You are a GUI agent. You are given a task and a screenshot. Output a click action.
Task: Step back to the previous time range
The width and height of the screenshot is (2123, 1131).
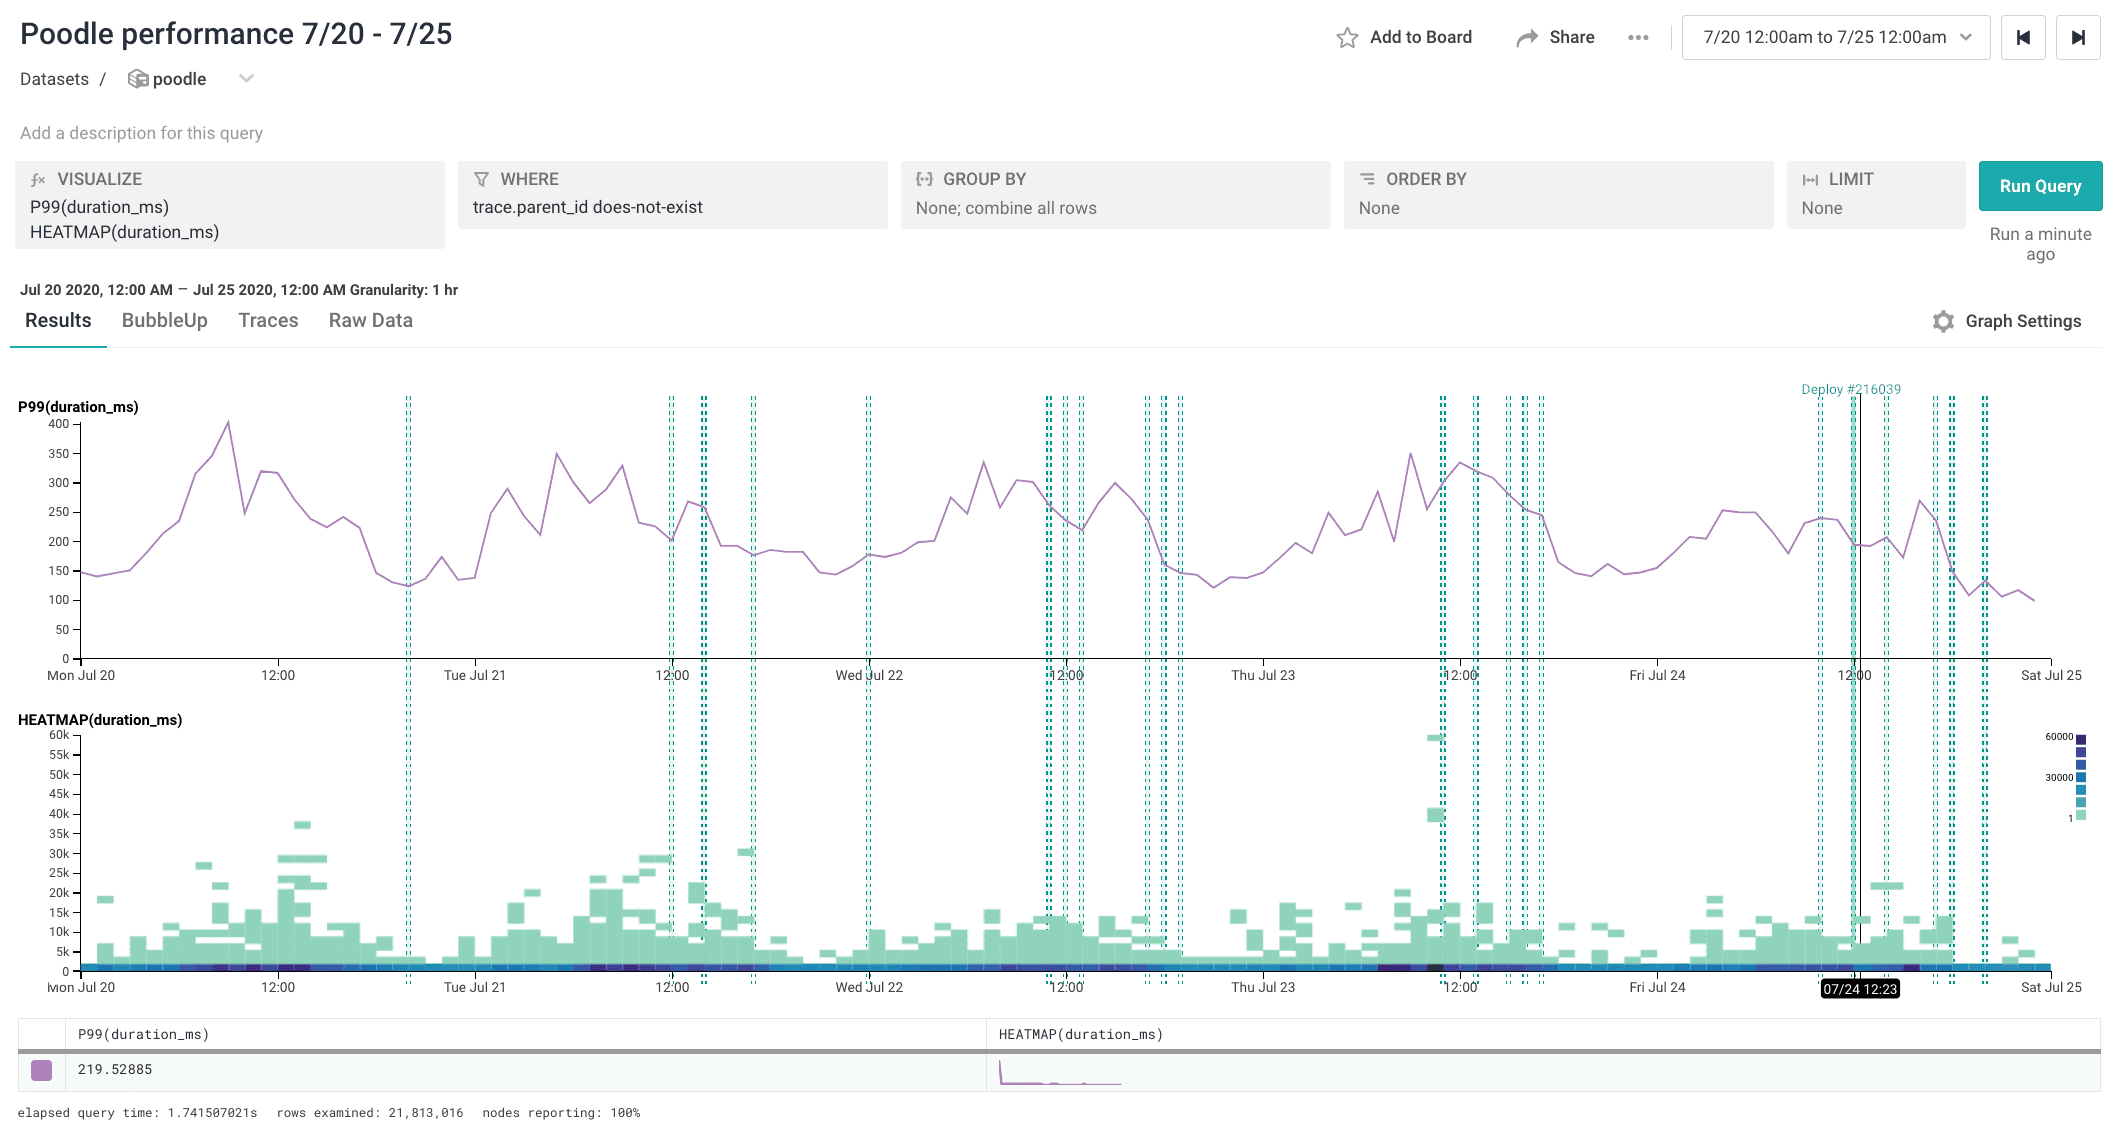[2022, 38]
